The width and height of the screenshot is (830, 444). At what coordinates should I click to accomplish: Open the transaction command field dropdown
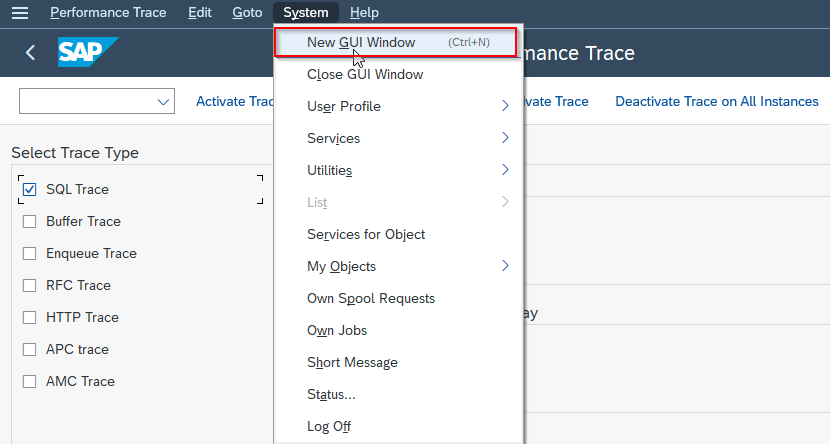[x=163, y=101]
